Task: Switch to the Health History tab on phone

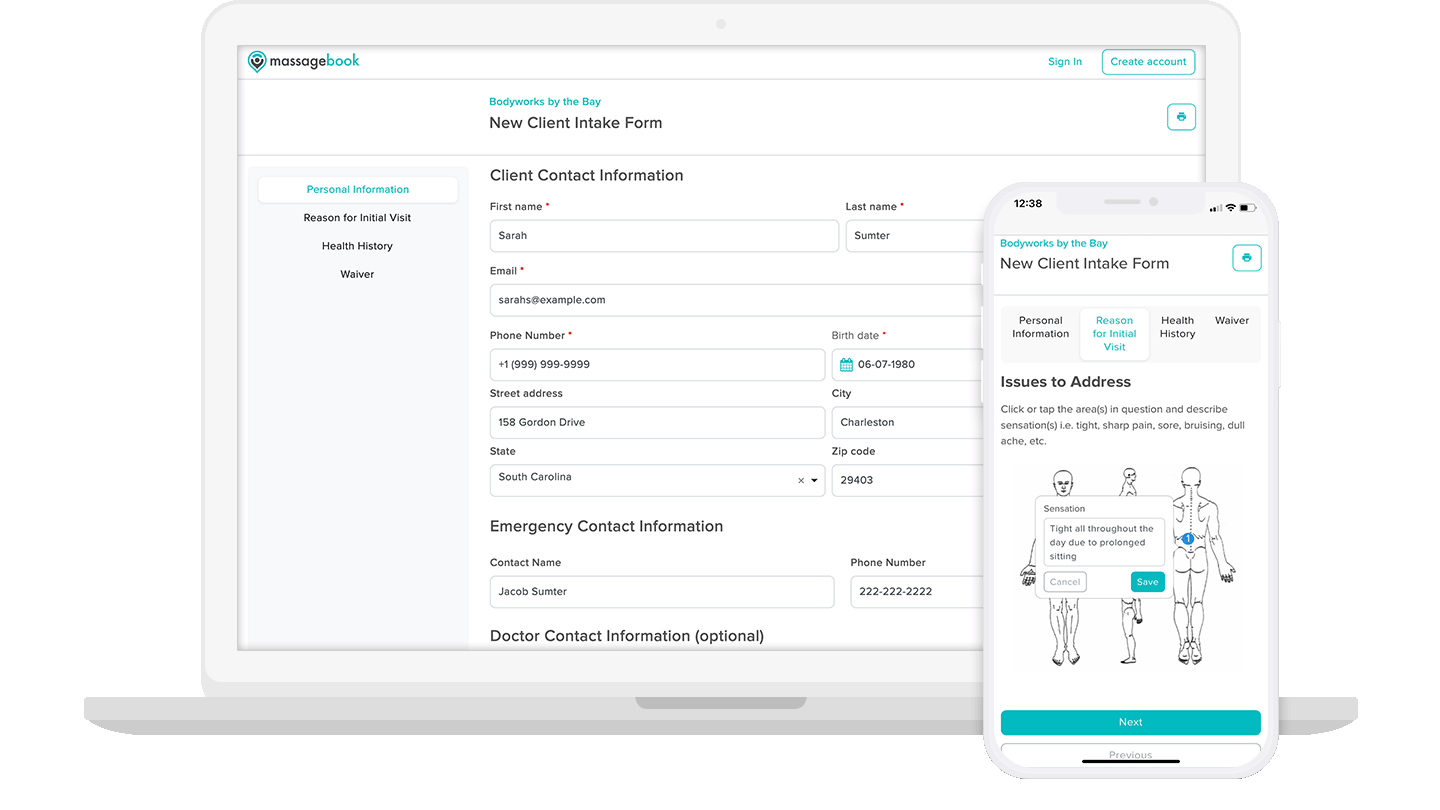Action: coord(1177,327)
